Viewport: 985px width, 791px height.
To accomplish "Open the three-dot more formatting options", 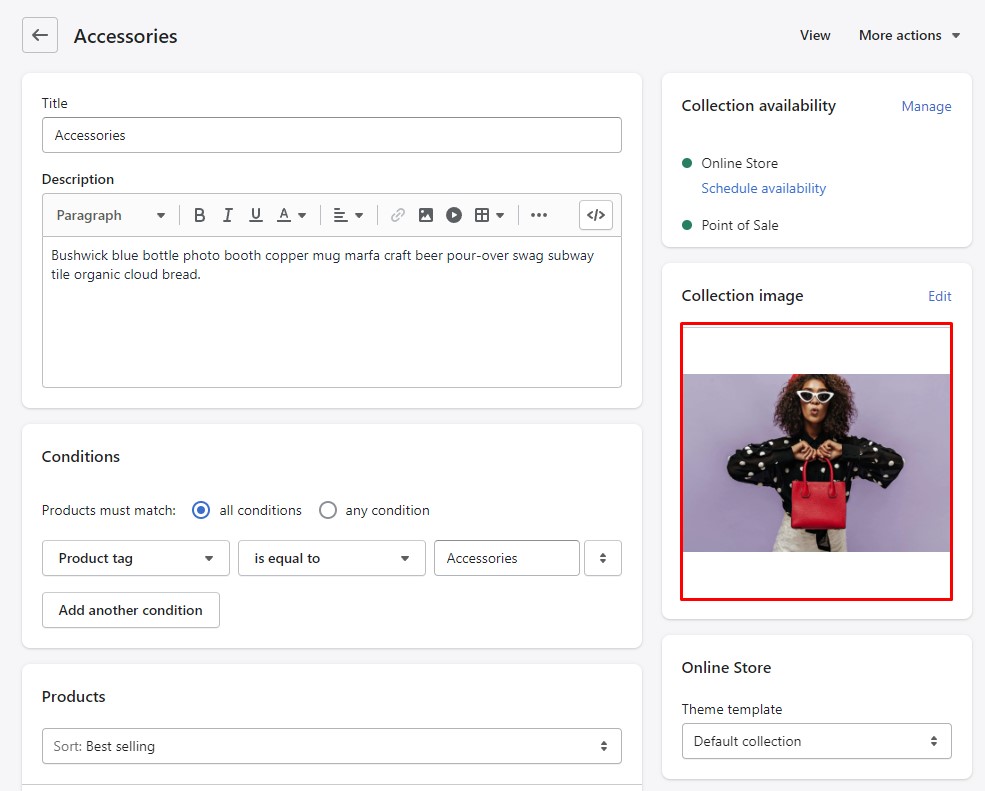I will (x=539, y=215).
